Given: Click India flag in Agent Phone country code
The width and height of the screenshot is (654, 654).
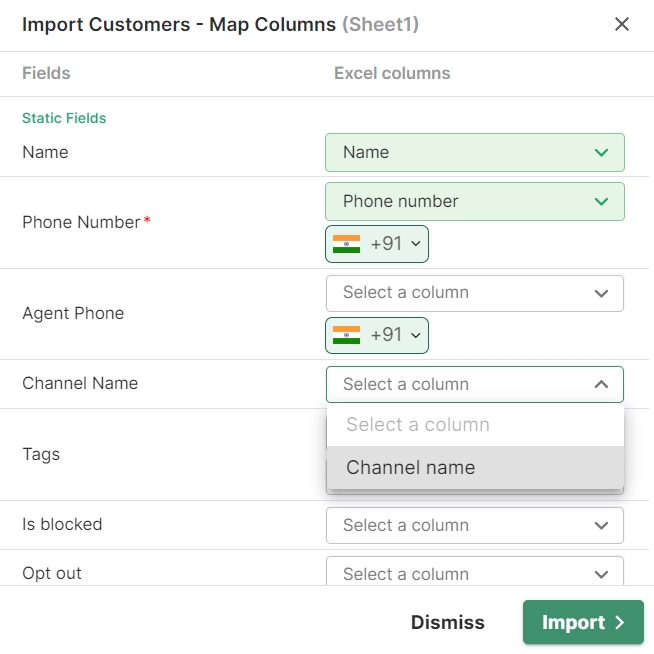Looking at the screenshot, I should (346, 335).
